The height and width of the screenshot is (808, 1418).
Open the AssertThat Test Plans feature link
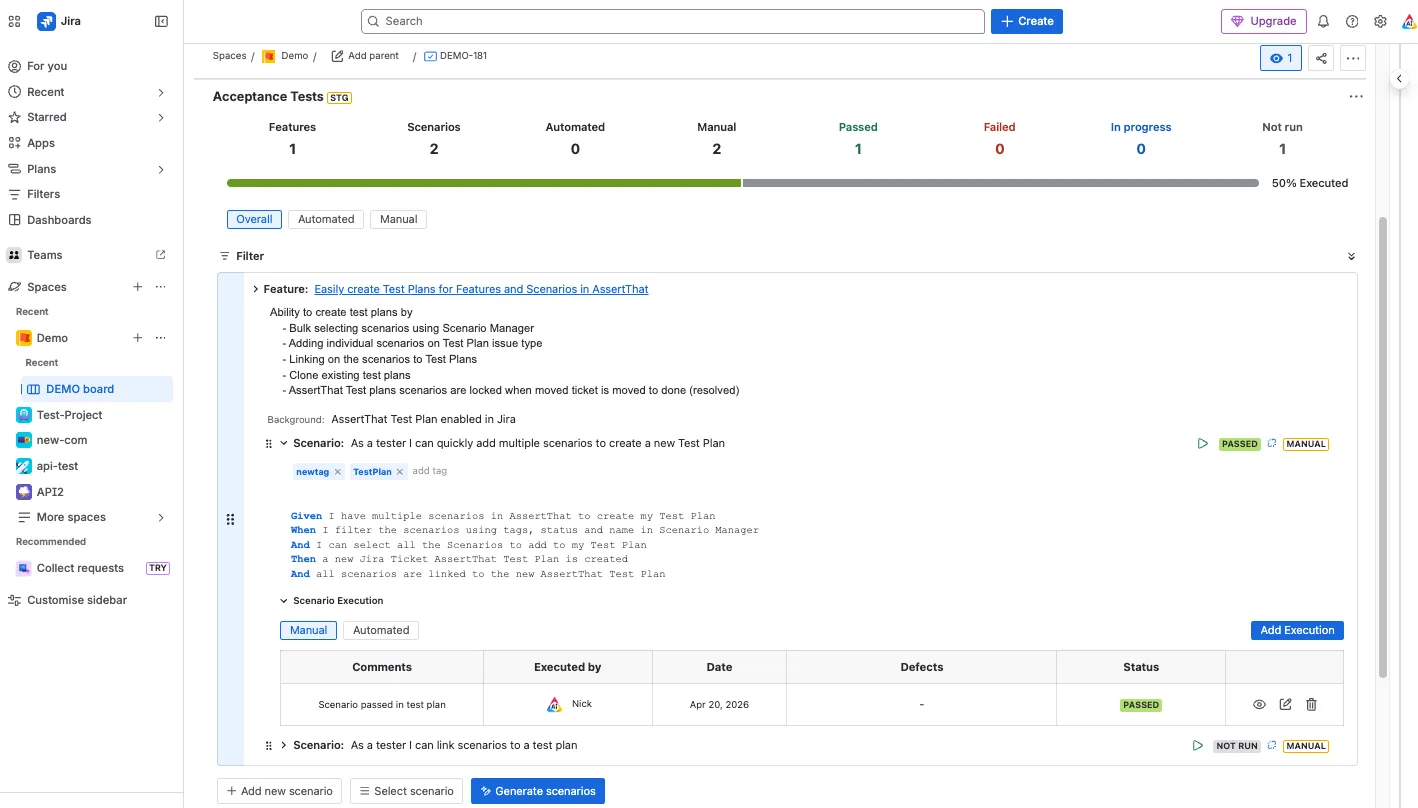point(481,289)
